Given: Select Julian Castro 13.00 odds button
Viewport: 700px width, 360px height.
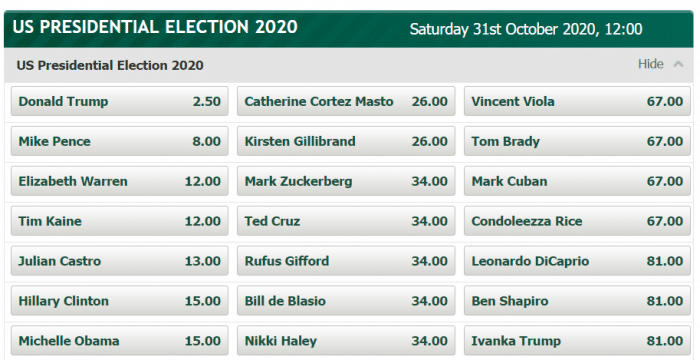Looking at the screenshot, I should [120, 261].
